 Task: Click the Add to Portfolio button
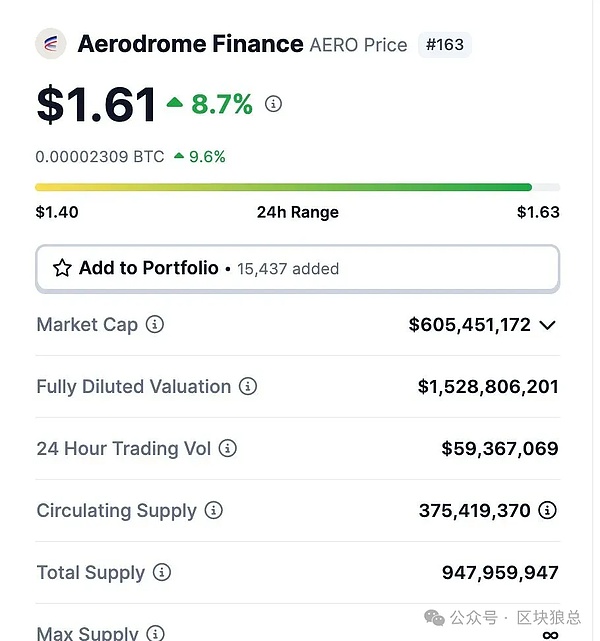(297, 268)
